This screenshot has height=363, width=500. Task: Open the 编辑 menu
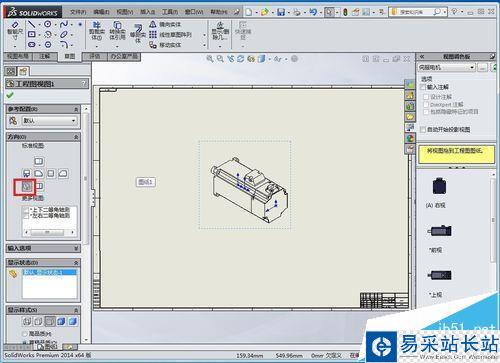(x=102, y=12)
